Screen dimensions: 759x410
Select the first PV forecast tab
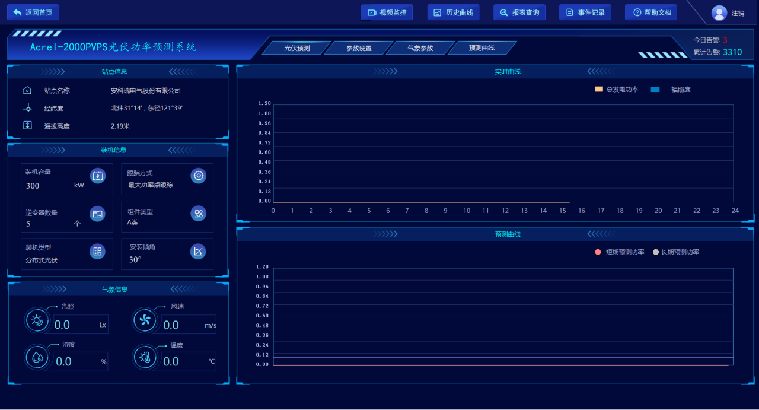point(297,48)
